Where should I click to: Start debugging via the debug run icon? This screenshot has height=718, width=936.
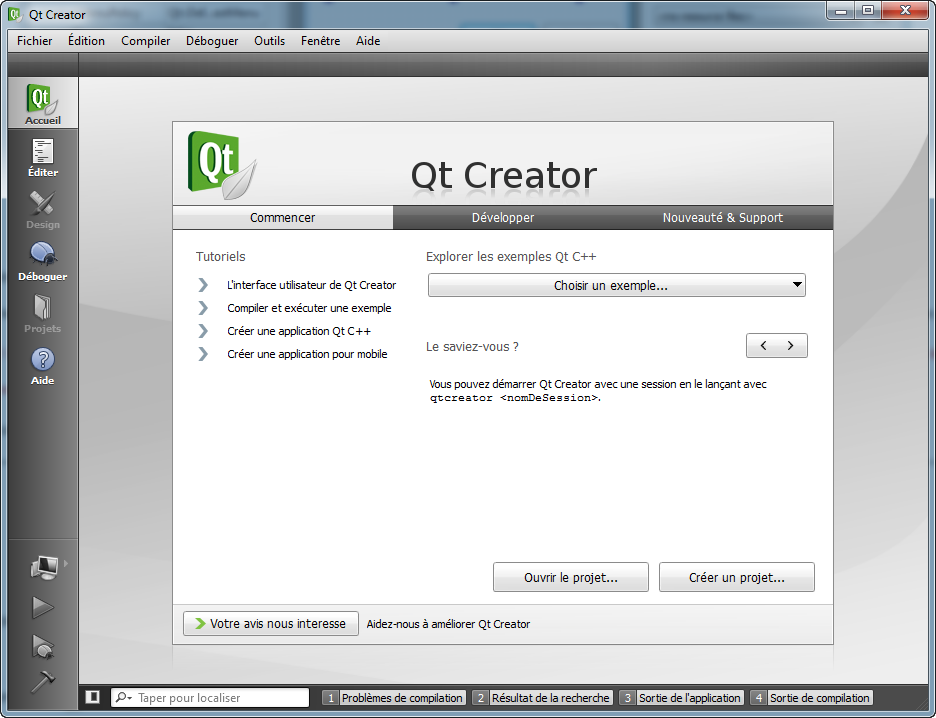click(42, 647)
